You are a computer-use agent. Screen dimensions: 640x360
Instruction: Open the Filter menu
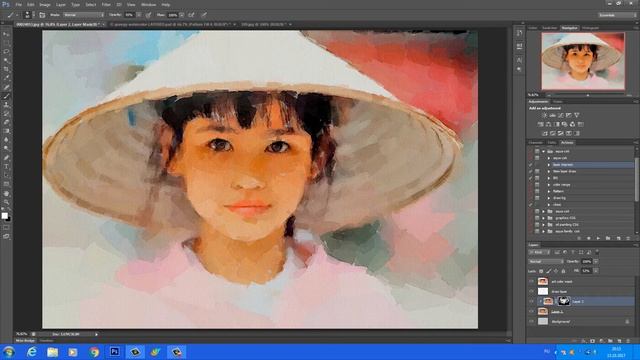(x=106, y=4)
